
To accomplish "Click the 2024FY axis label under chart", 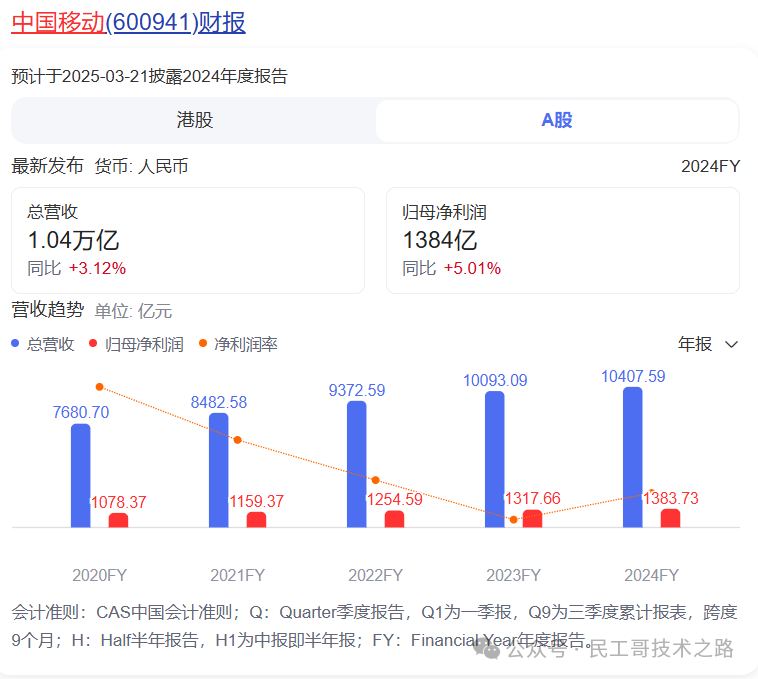I will (652, 575).
